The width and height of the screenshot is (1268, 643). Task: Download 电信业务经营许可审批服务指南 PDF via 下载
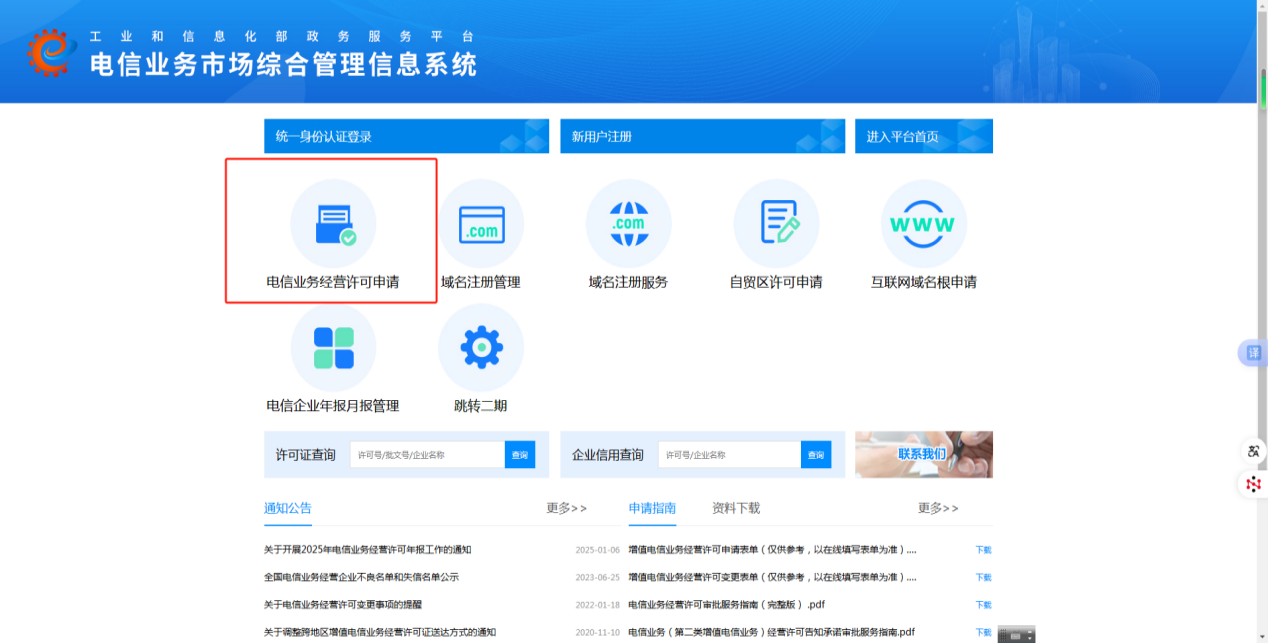pyautogui.click(x=983, y=605)
